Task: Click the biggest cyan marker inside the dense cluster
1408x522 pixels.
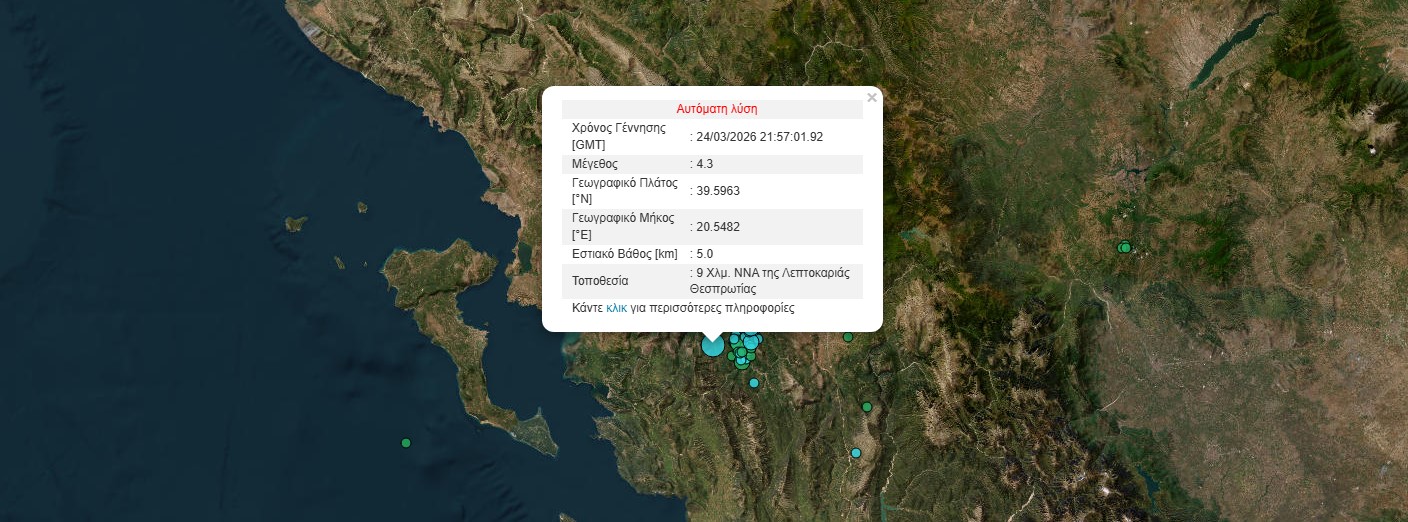Action: click(750, 342)
